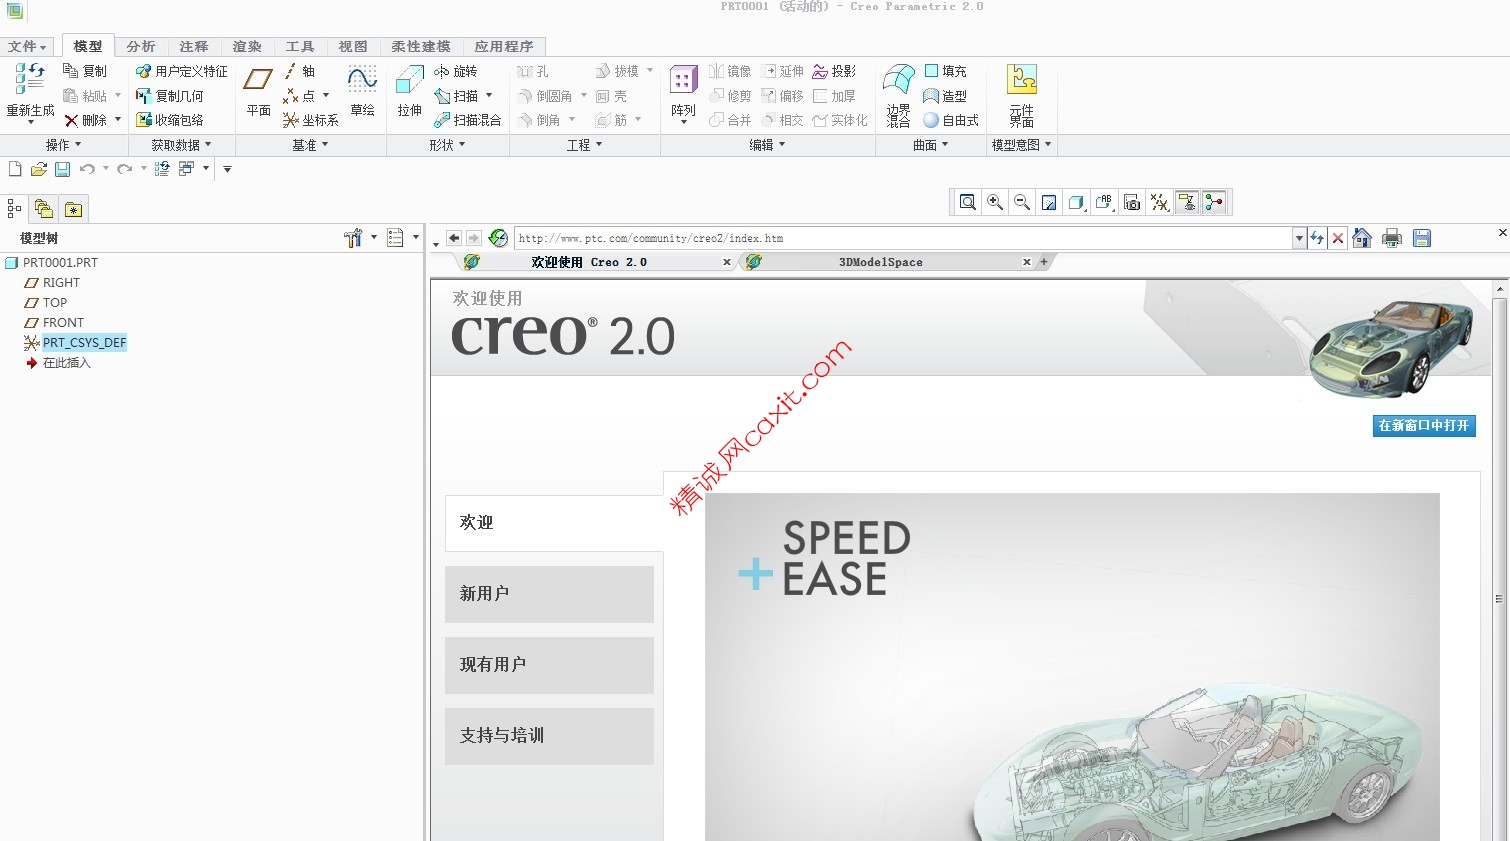Create a 坐标系 (Coordinate System)
Image resolution: width=1510 pixels, height=841 pixels.
click(x=311, y=120)
